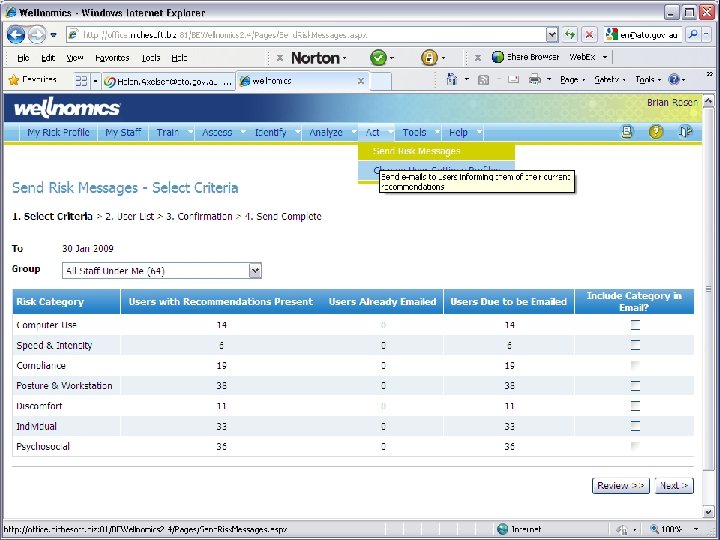This screenshot has width=720, height=540.
Task: Click the browser Forward arrow button
Action: 37,34
